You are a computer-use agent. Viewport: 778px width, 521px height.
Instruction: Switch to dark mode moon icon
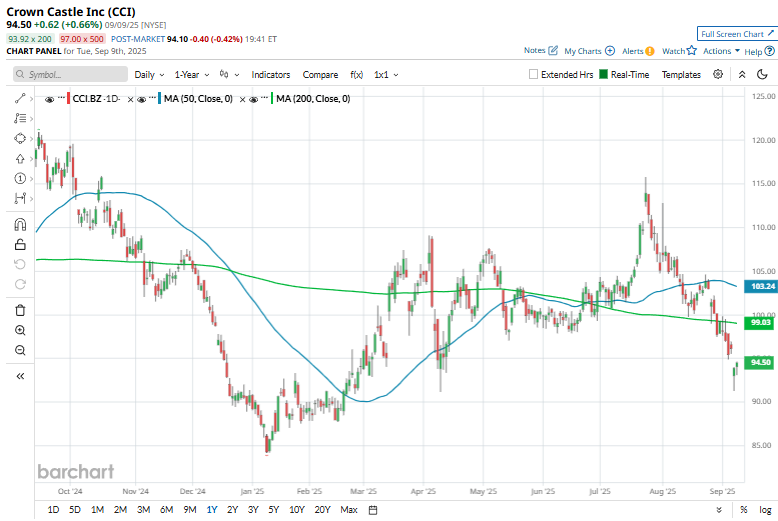pos(762,74)
